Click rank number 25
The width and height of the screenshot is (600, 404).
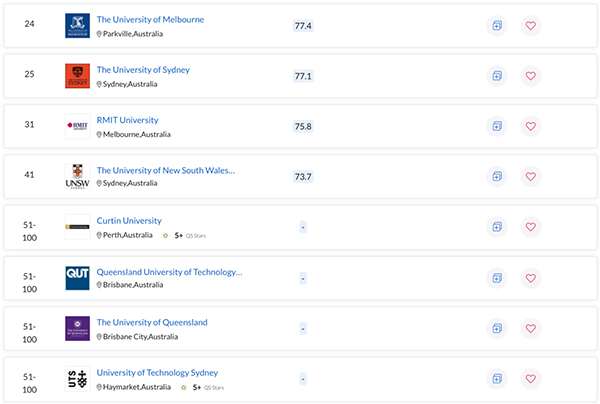[29, 74]
